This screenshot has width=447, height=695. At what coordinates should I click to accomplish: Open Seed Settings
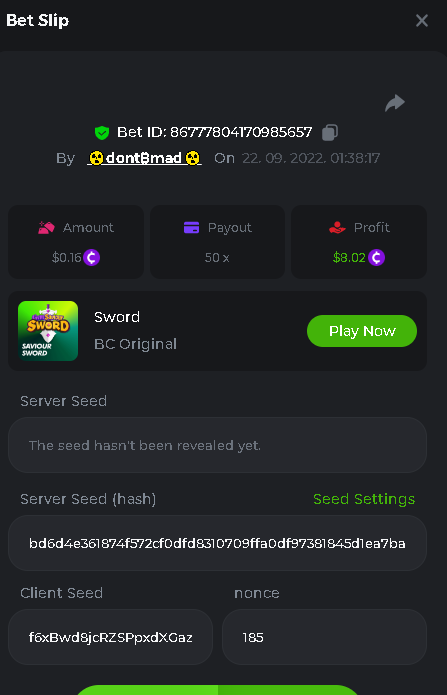pyautogui.click(x=364, y=499)
